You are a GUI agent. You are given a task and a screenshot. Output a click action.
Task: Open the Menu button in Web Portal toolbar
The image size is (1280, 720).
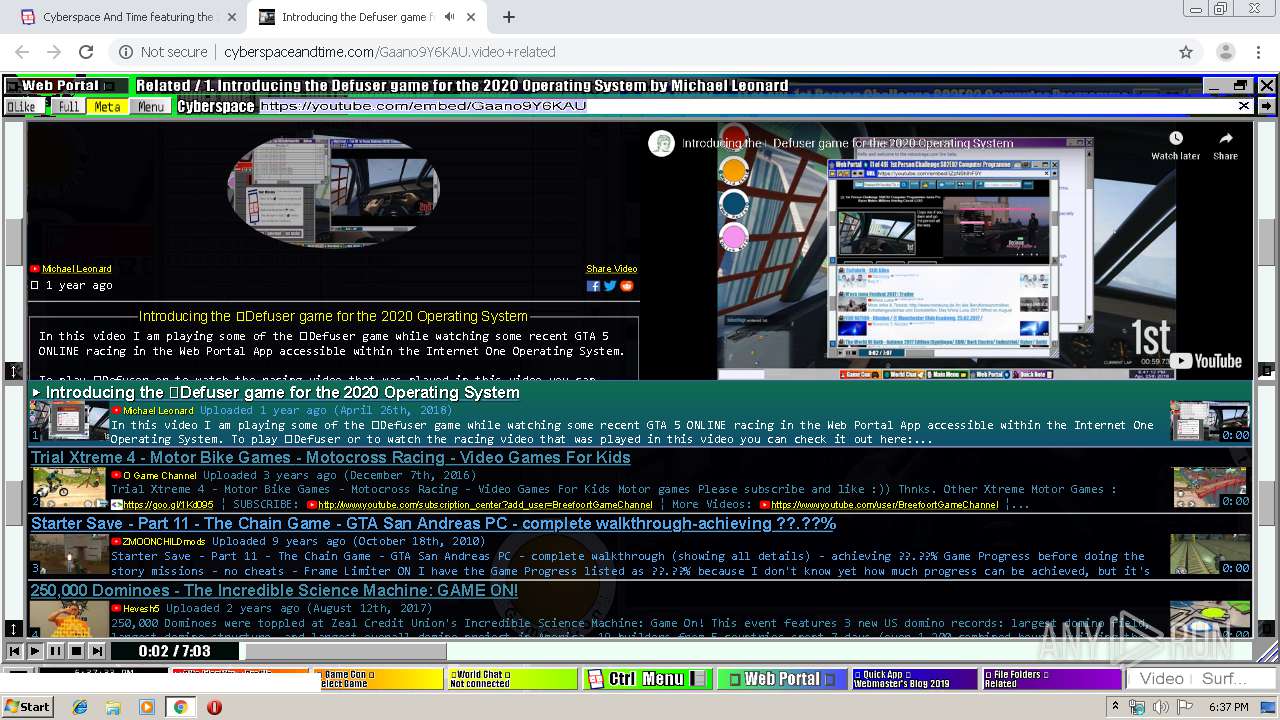[151, 107]
